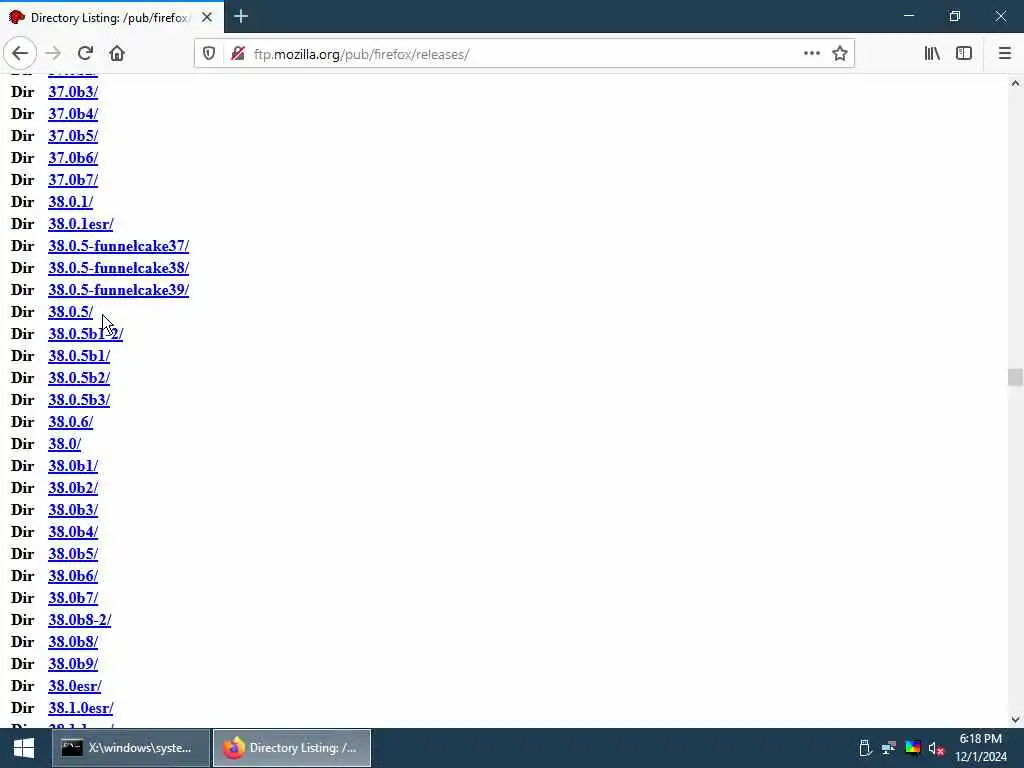Screen dimensions: 1024x768
Task: Open the 37.0b7/ folder link
Action: point(73,180)
